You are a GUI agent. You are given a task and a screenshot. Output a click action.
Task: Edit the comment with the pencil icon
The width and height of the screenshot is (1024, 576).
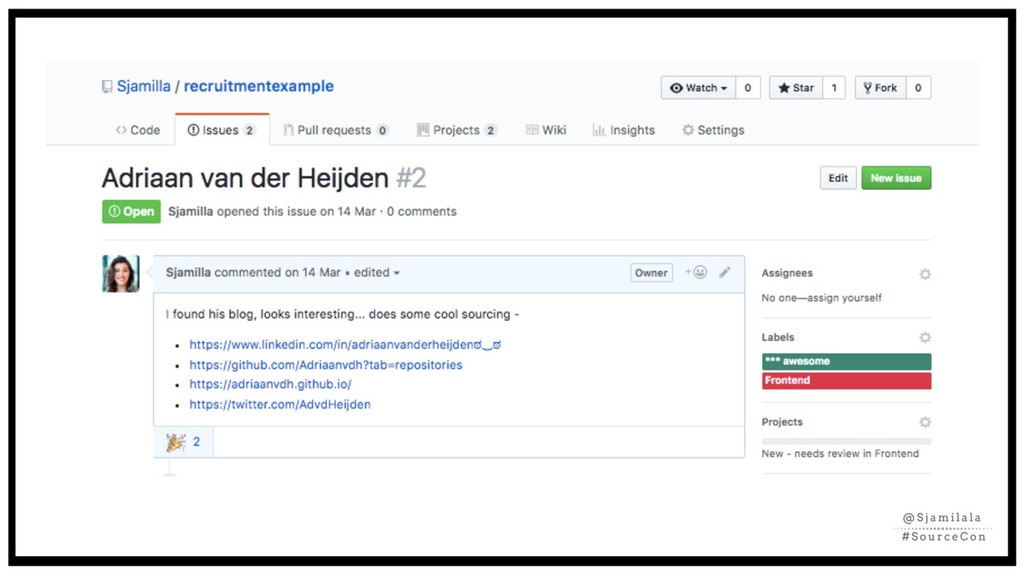tap(725, 272)
